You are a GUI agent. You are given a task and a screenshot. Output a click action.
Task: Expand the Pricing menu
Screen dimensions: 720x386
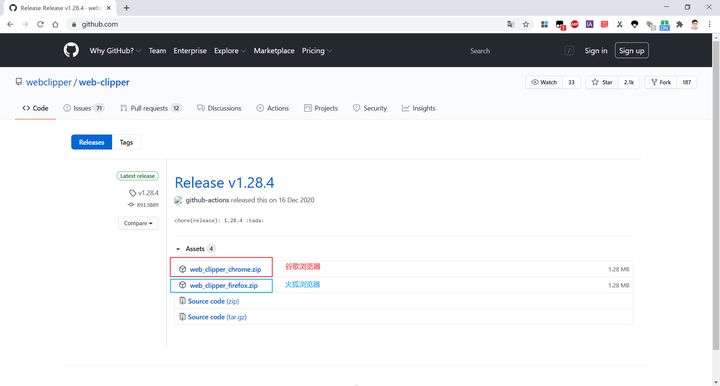pyautogui.click(x=316, y=51)
